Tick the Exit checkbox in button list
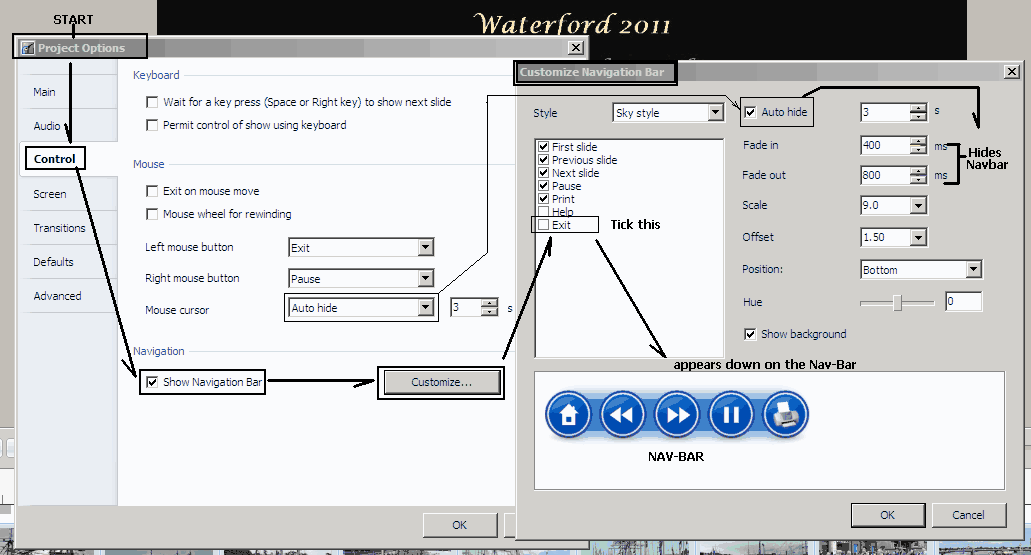 pos(543,225)
